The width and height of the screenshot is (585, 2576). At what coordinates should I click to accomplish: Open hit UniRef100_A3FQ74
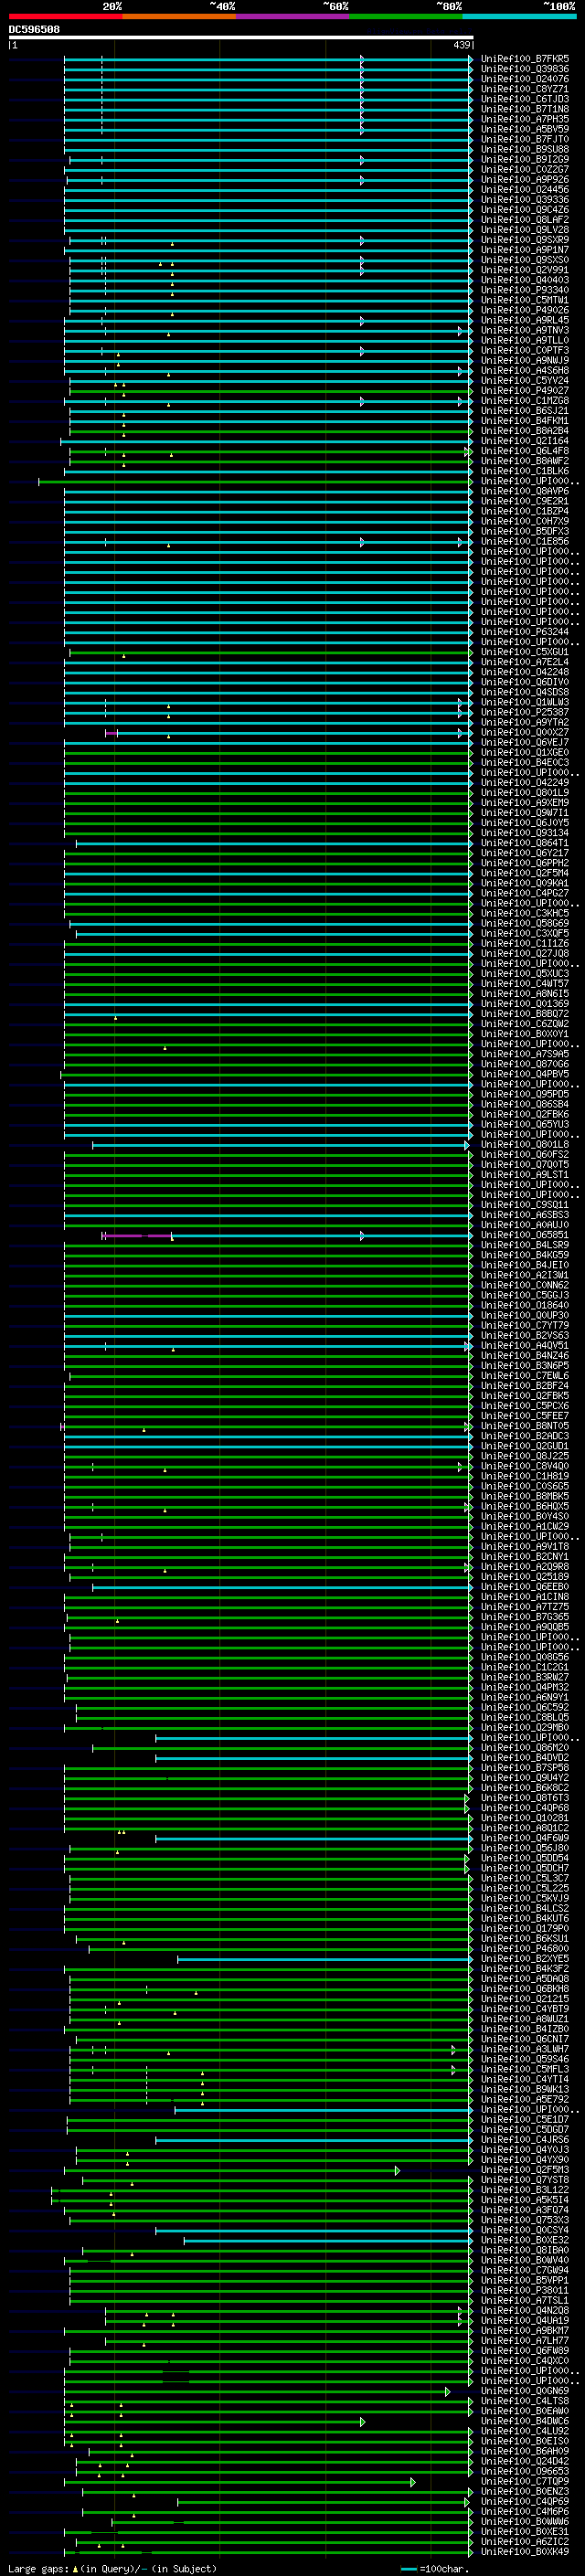[x=525, y=2210]
